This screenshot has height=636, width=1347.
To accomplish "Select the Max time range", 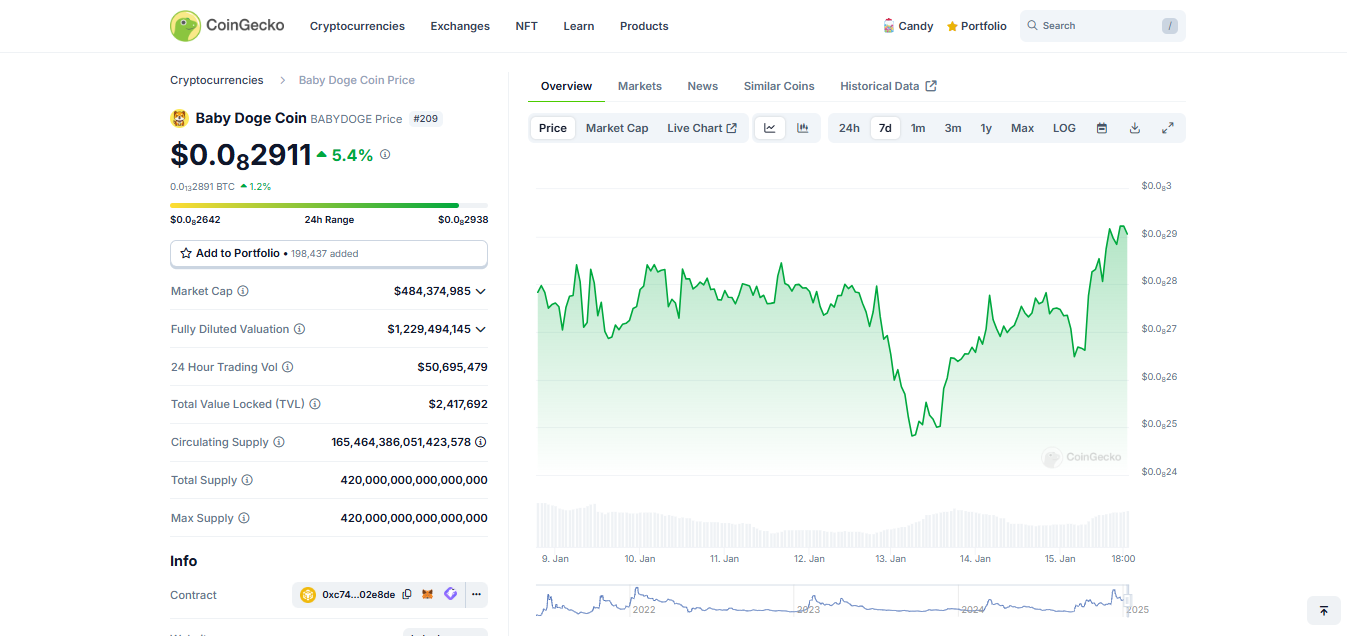I will tap(1022, 128).
